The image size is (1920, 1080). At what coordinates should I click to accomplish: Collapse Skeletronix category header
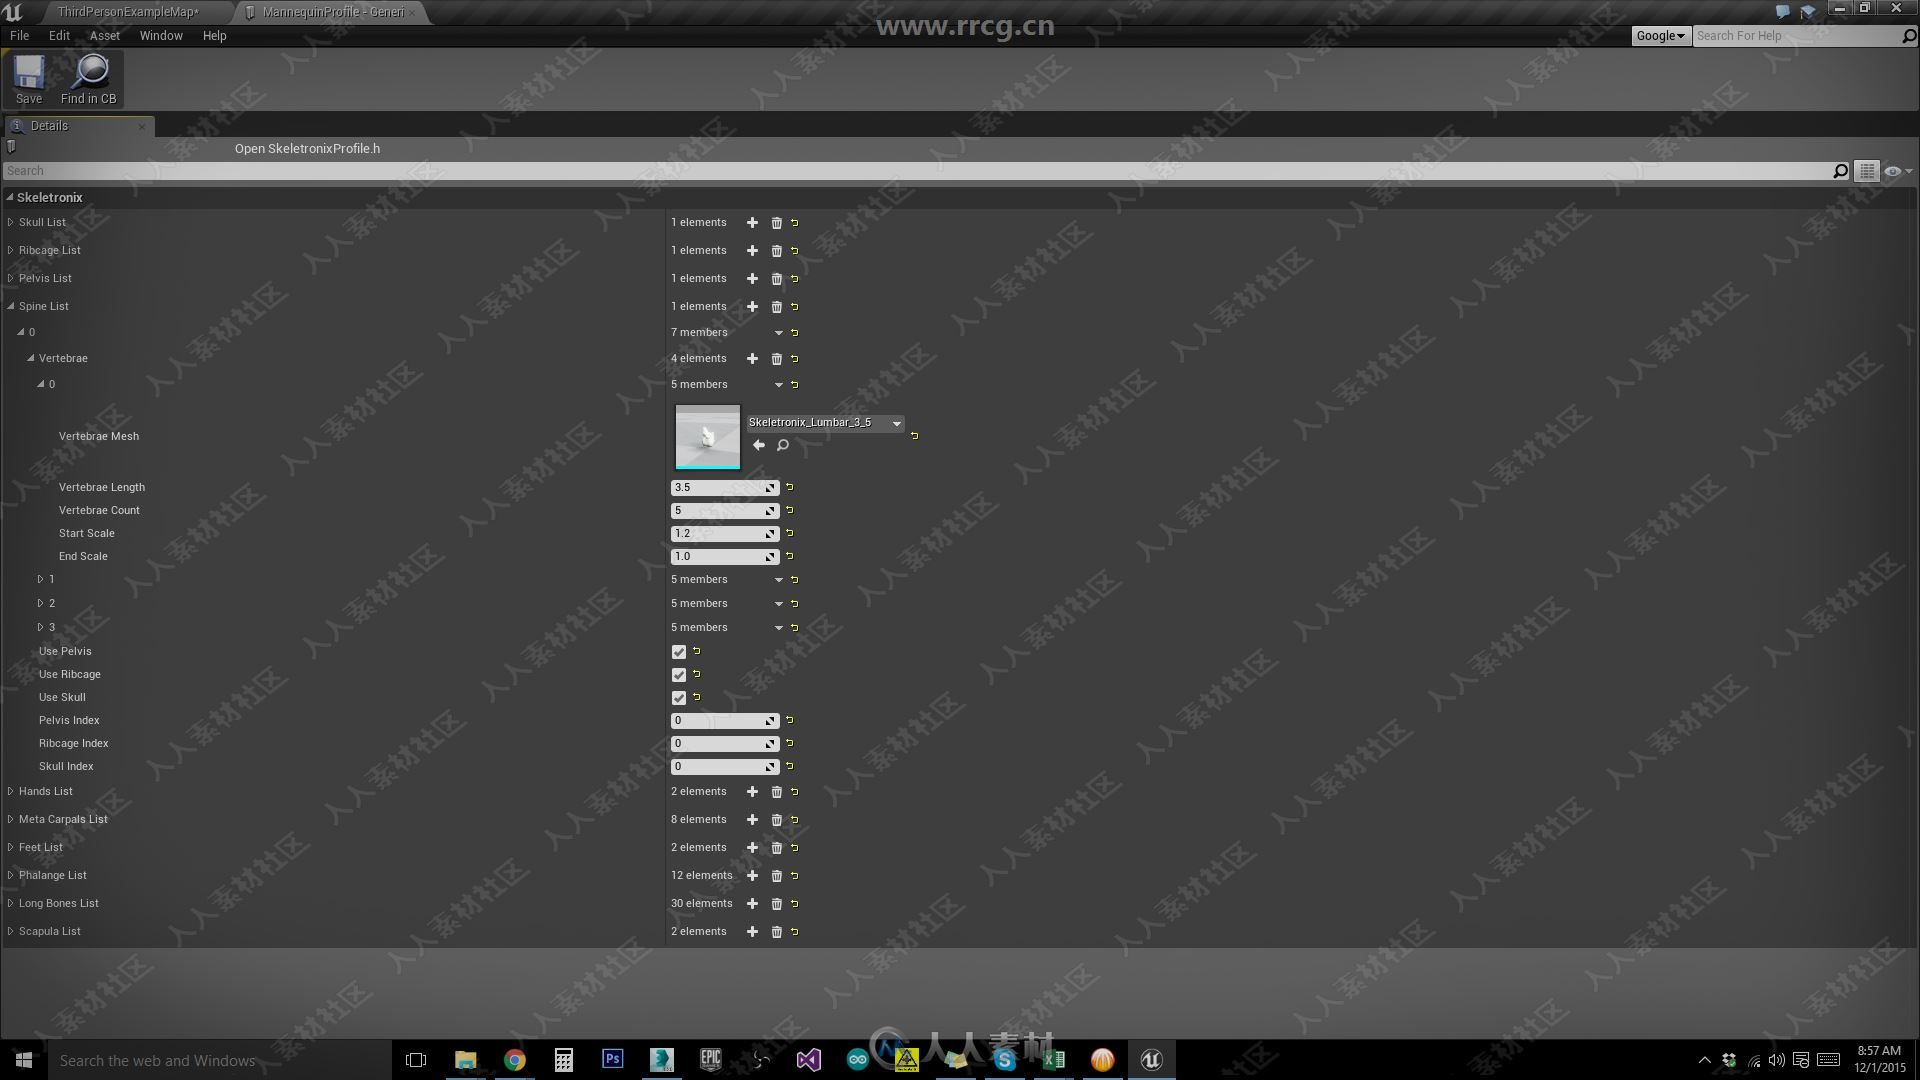pyautogui.click(x=10, y=197)
